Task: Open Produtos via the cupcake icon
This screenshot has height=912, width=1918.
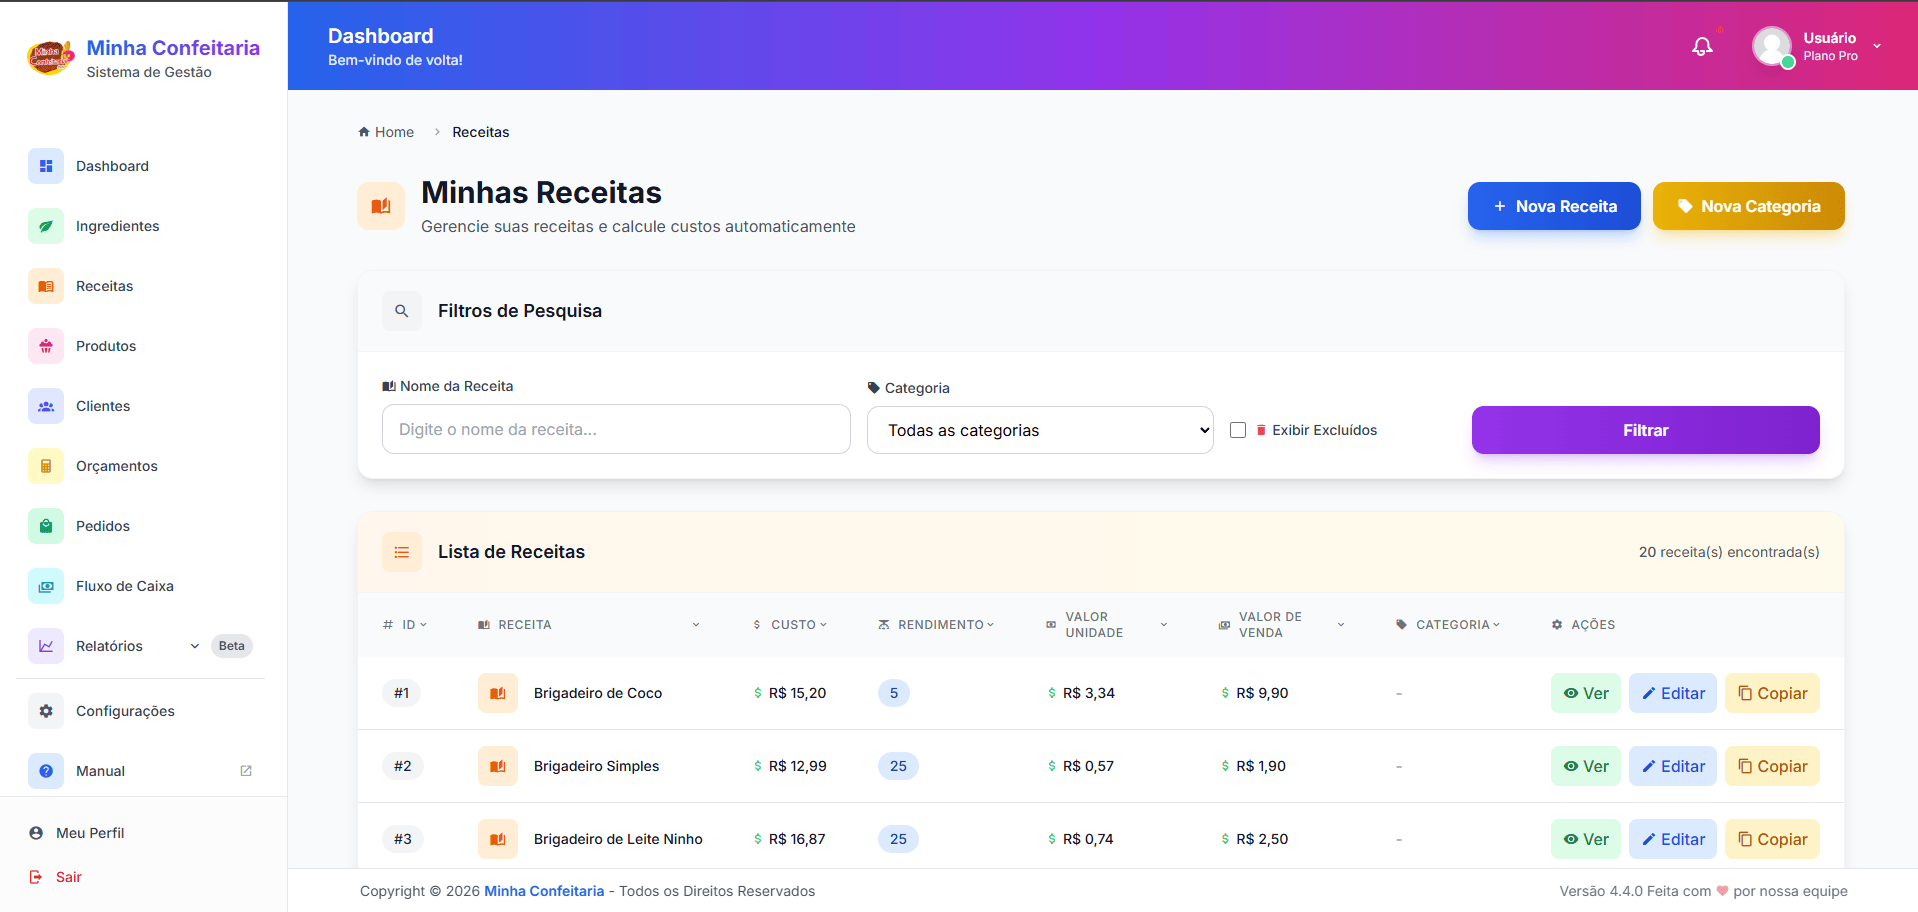Action: click(x=46, y=346)
